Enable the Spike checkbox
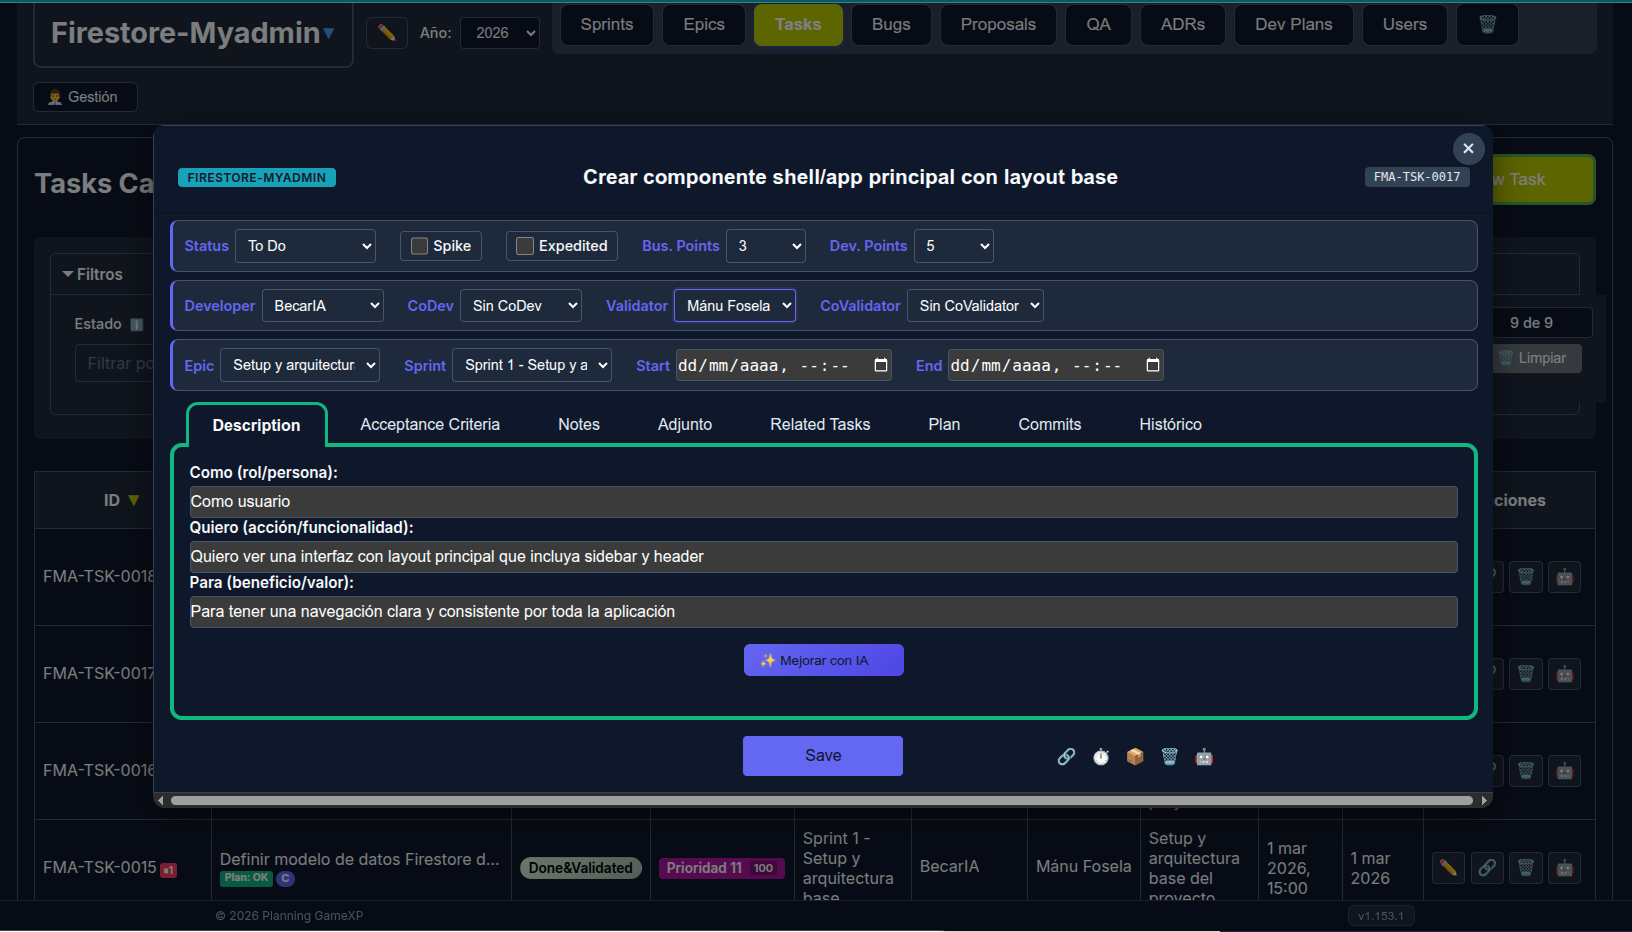Viewport: 1632px width, 932px height. coord(420,246)
